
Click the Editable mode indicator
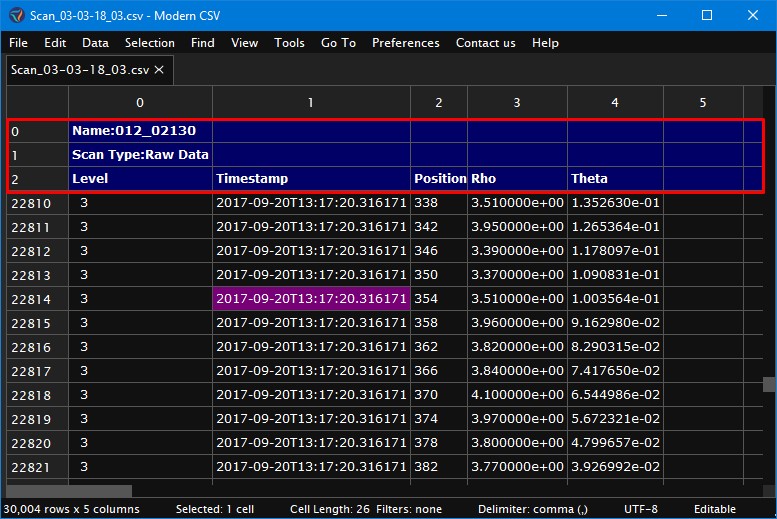[715, 509]
